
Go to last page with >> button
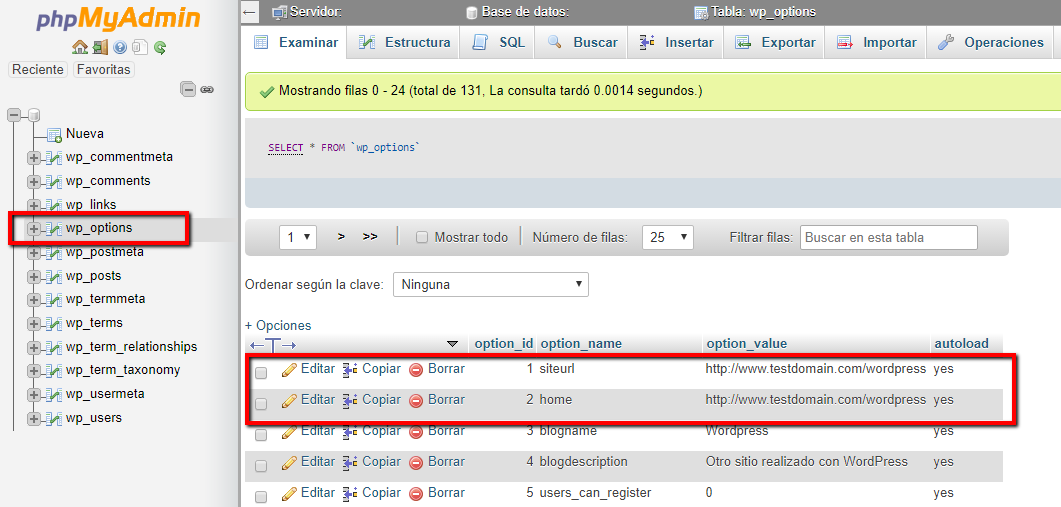click(369, 237)
